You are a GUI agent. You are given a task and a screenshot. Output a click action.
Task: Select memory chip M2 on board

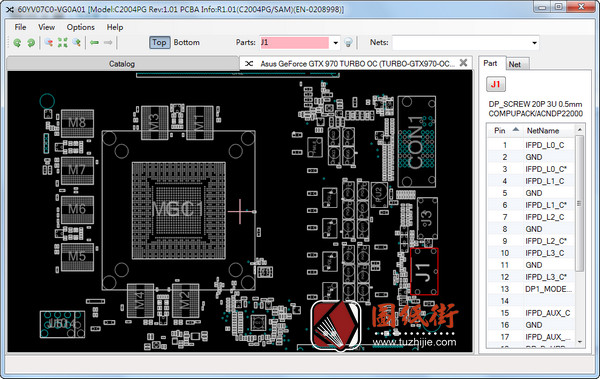(x=185, y=301)
